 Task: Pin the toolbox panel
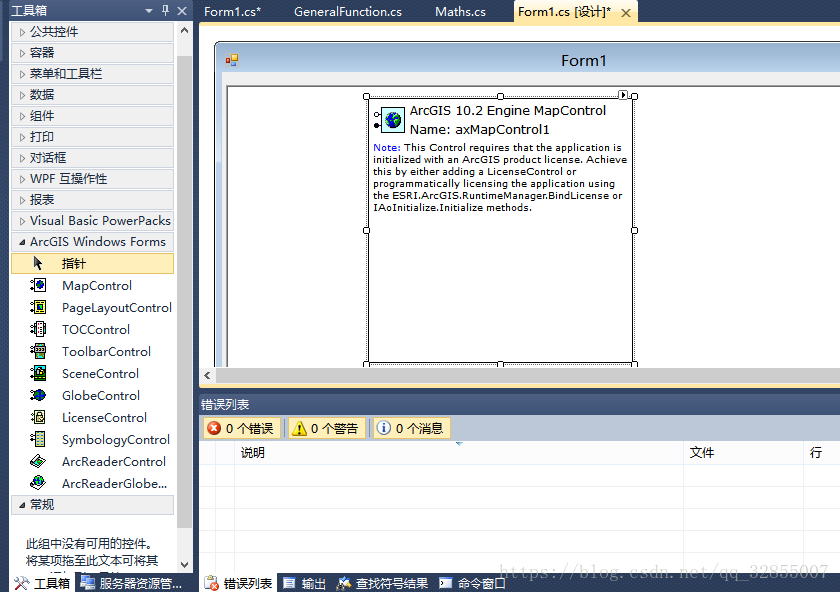[x=166, y=10]
